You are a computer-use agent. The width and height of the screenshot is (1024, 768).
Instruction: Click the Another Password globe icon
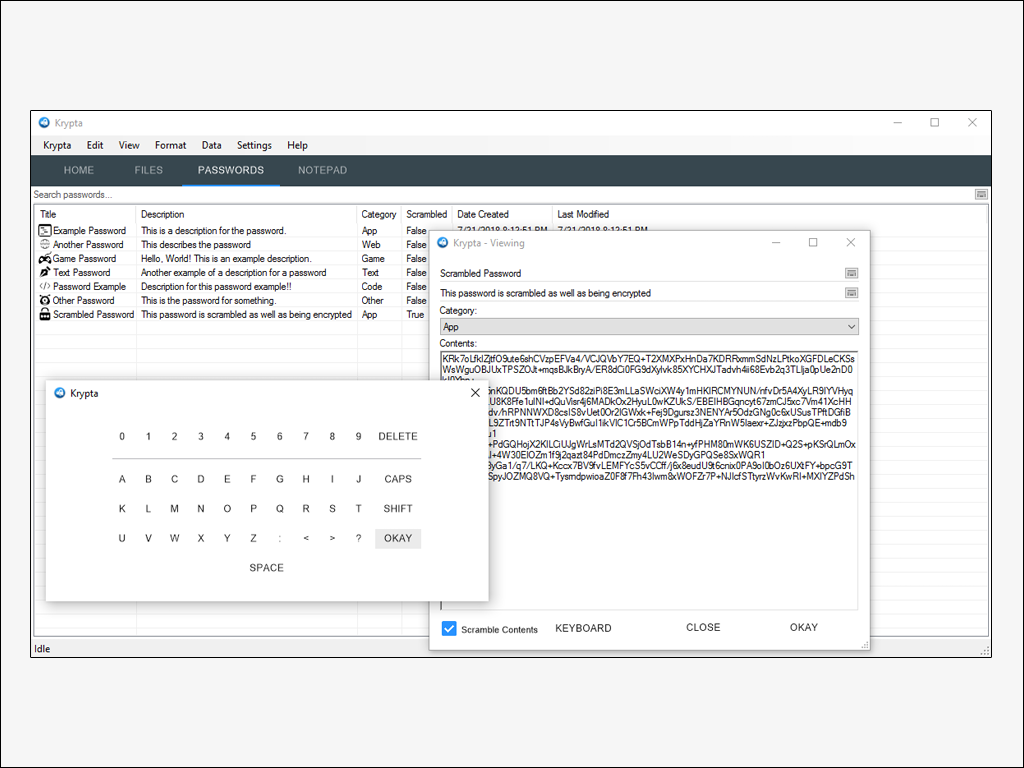click(x=44, y=244)
